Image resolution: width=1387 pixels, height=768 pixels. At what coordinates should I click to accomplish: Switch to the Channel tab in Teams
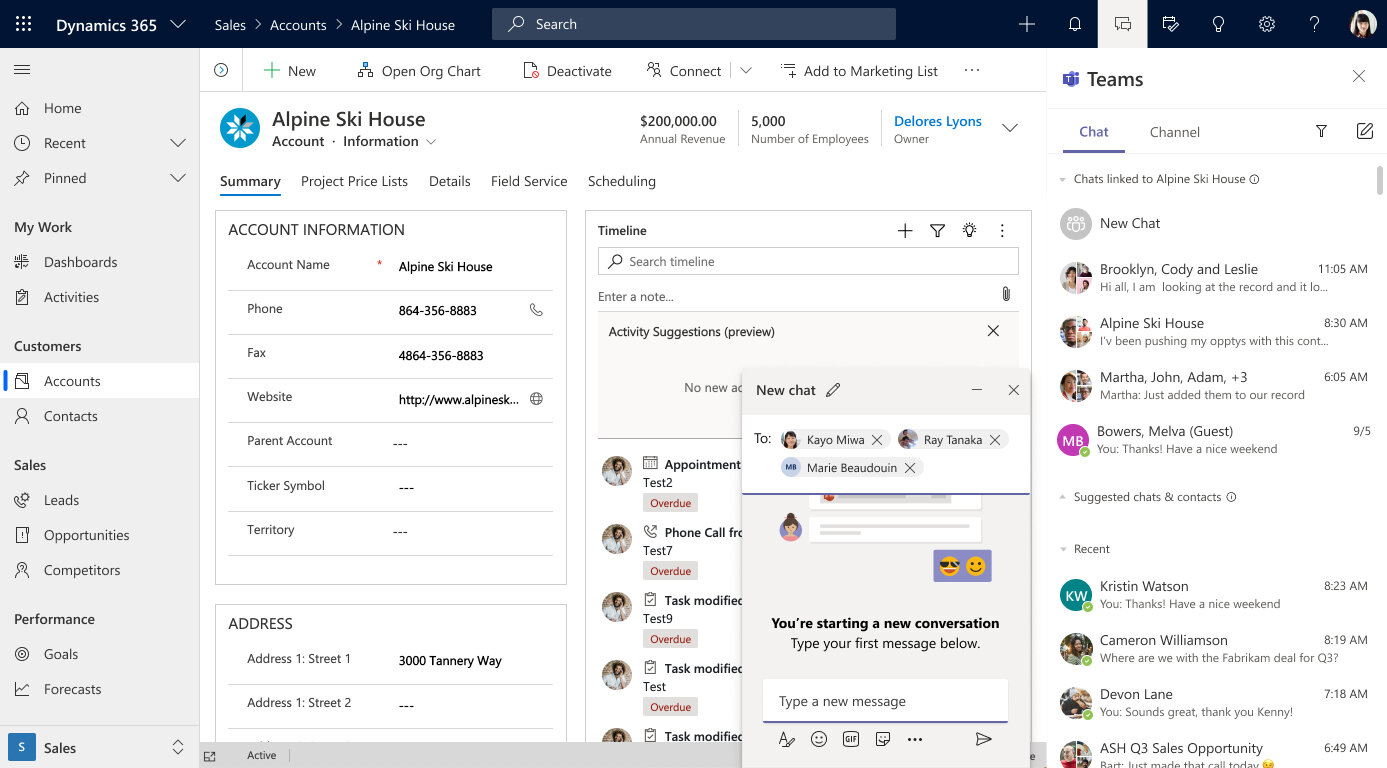pos(1175,132)
